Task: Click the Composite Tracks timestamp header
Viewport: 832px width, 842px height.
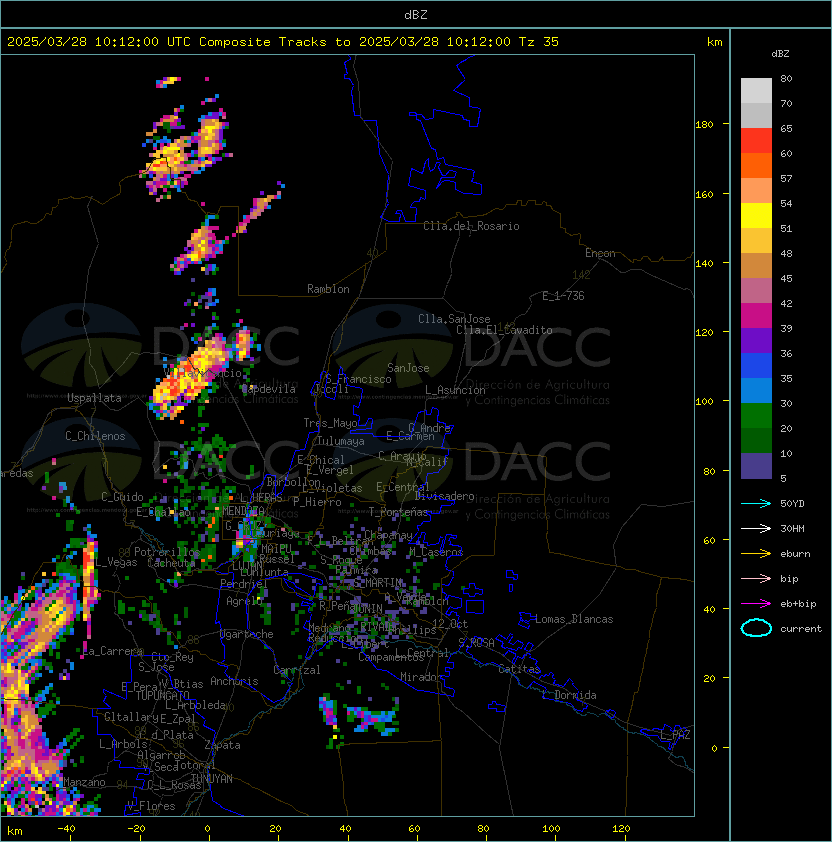Action: point(283,42)
